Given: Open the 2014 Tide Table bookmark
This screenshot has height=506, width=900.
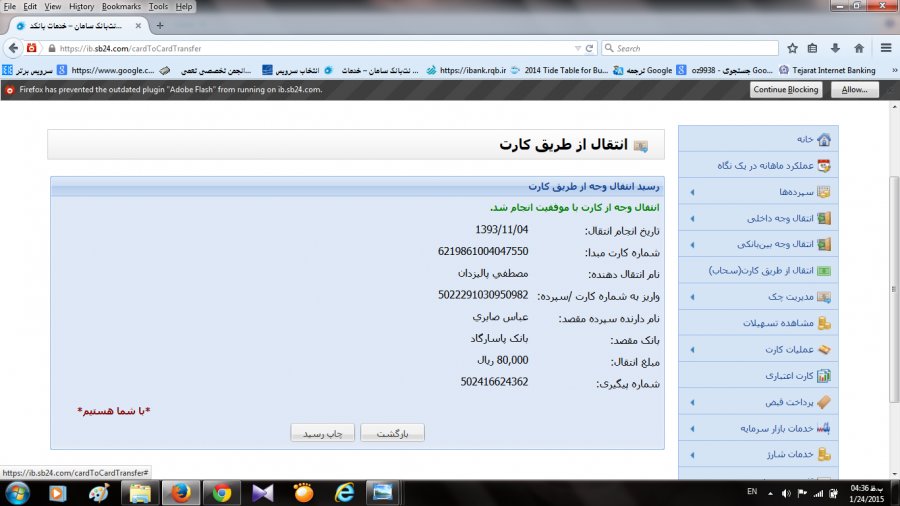Looking at the screenshot, I should tap(559, 70).
